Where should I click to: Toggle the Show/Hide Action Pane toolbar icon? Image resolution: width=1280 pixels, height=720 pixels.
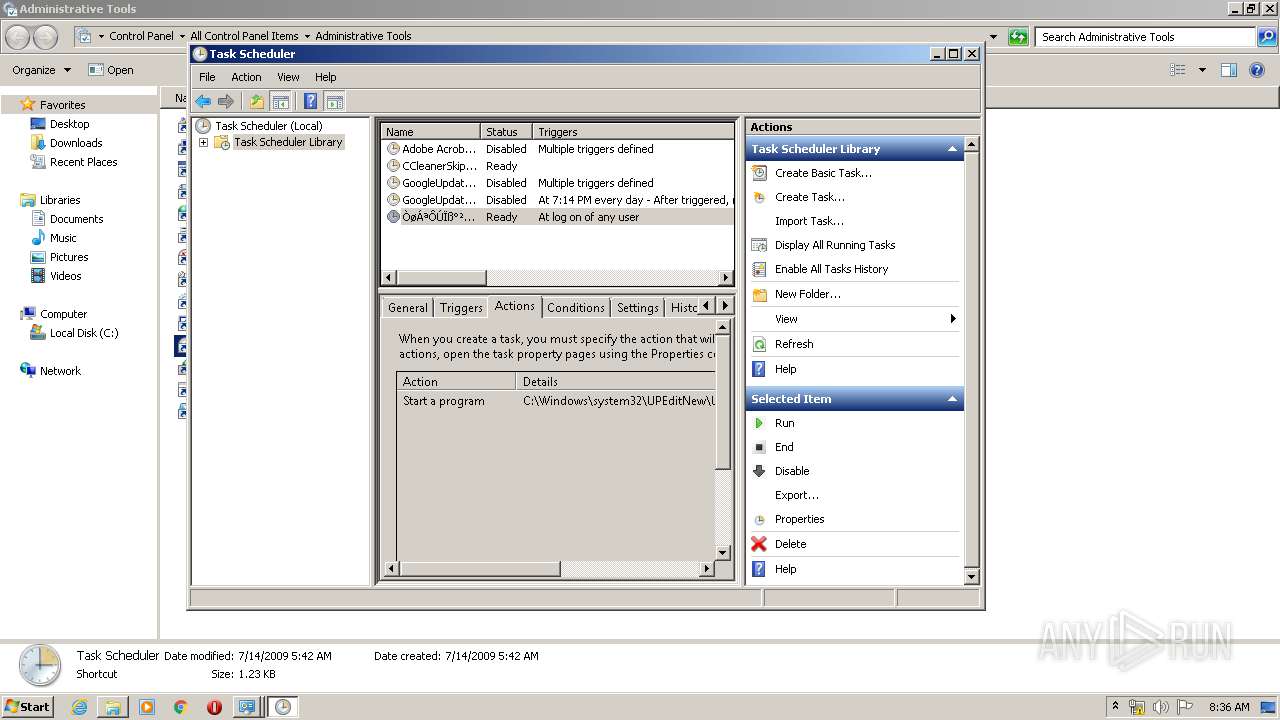335,101
